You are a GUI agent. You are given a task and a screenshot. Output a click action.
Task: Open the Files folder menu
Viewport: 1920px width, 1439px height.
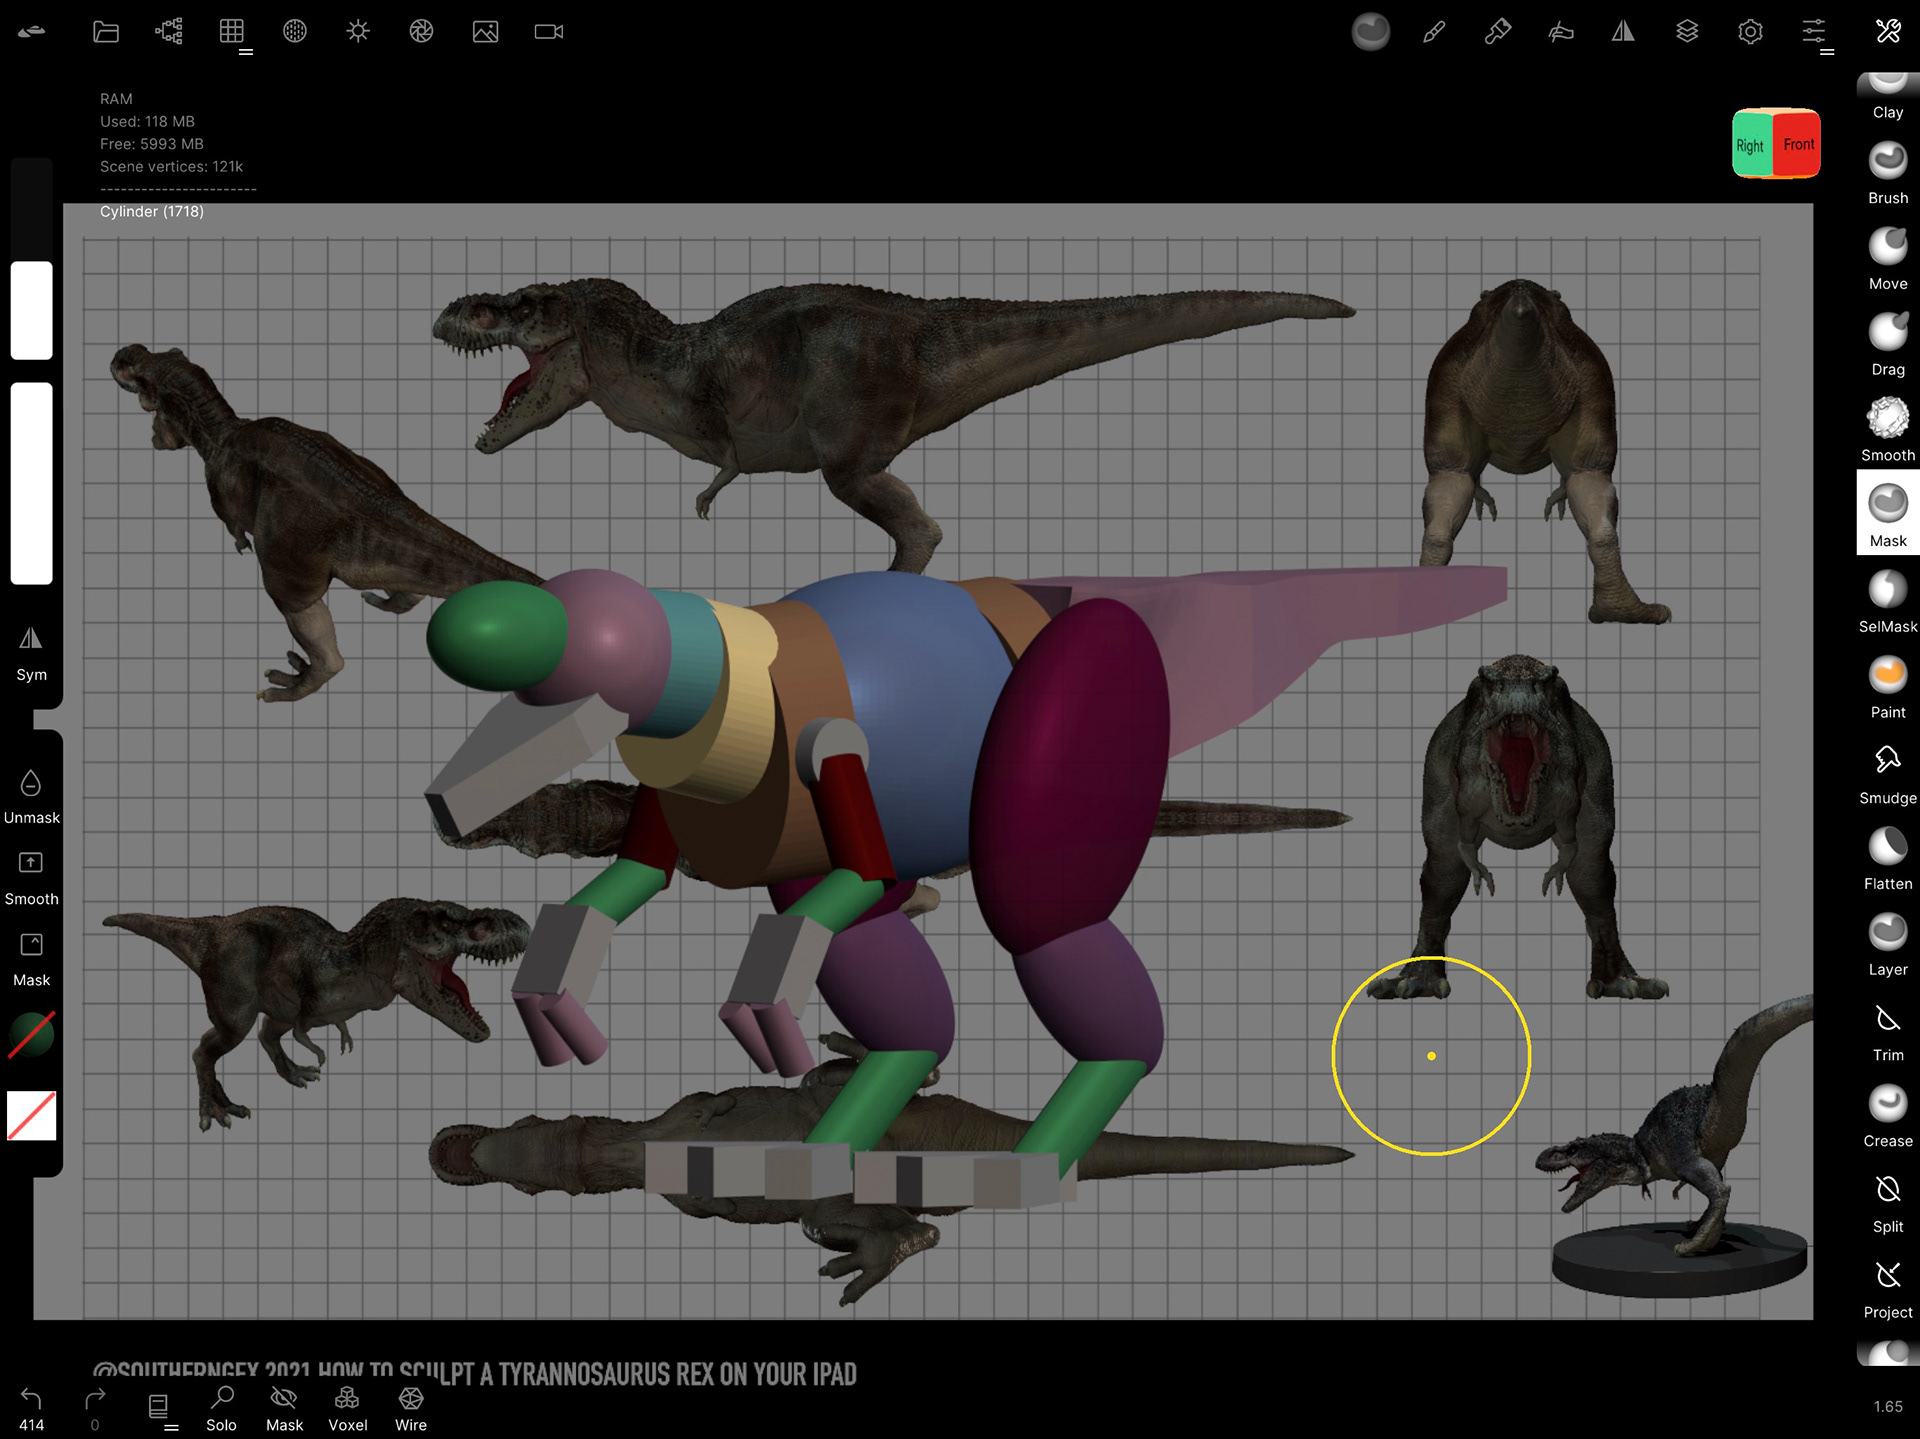coord(106,32)
